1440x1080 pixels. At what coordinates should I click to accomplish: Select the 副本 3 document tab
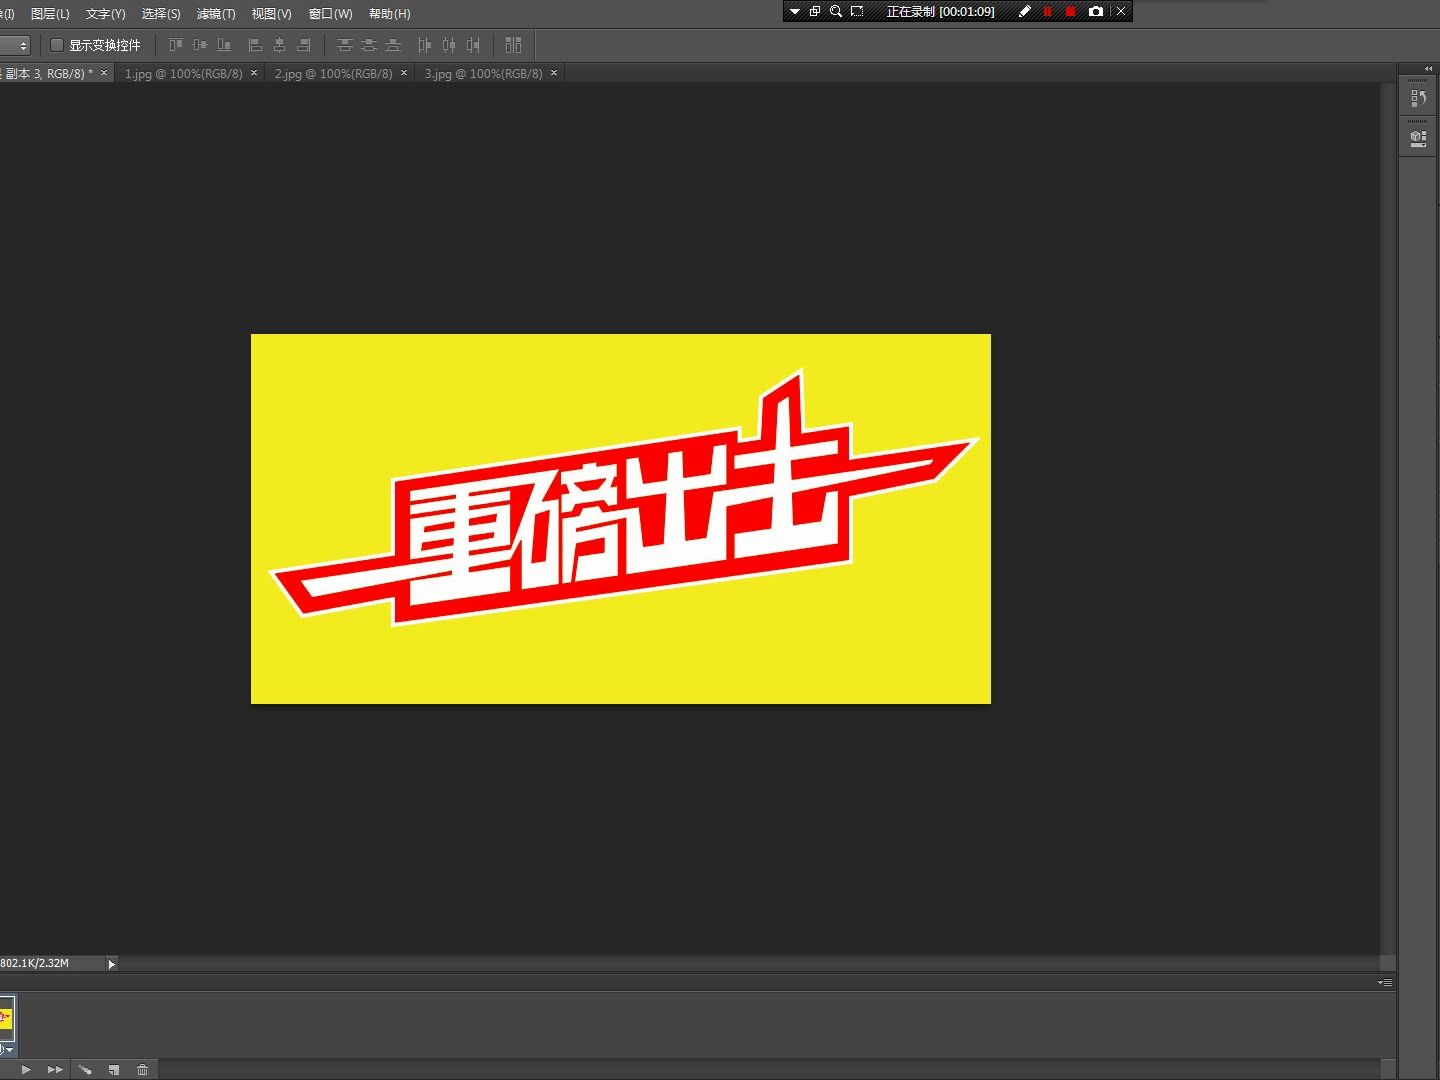point(47,73)
